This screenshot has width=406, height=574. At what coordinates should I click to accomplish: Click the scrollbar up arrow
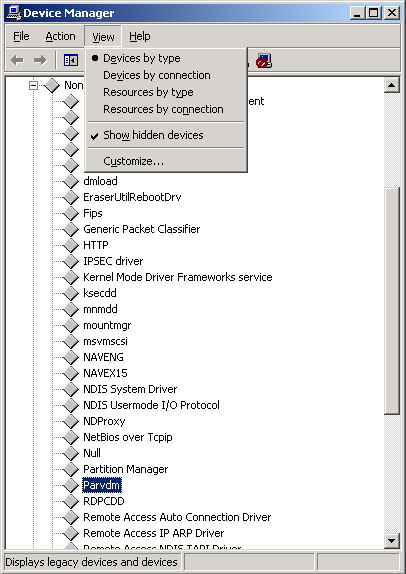click(391, 86)
